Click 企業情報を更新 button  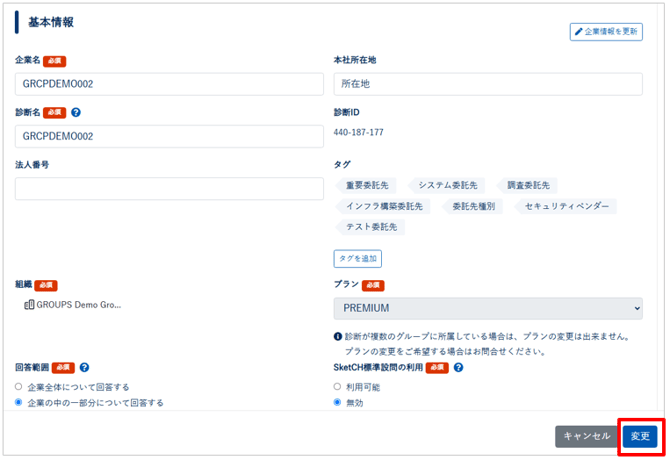(606, 32)
